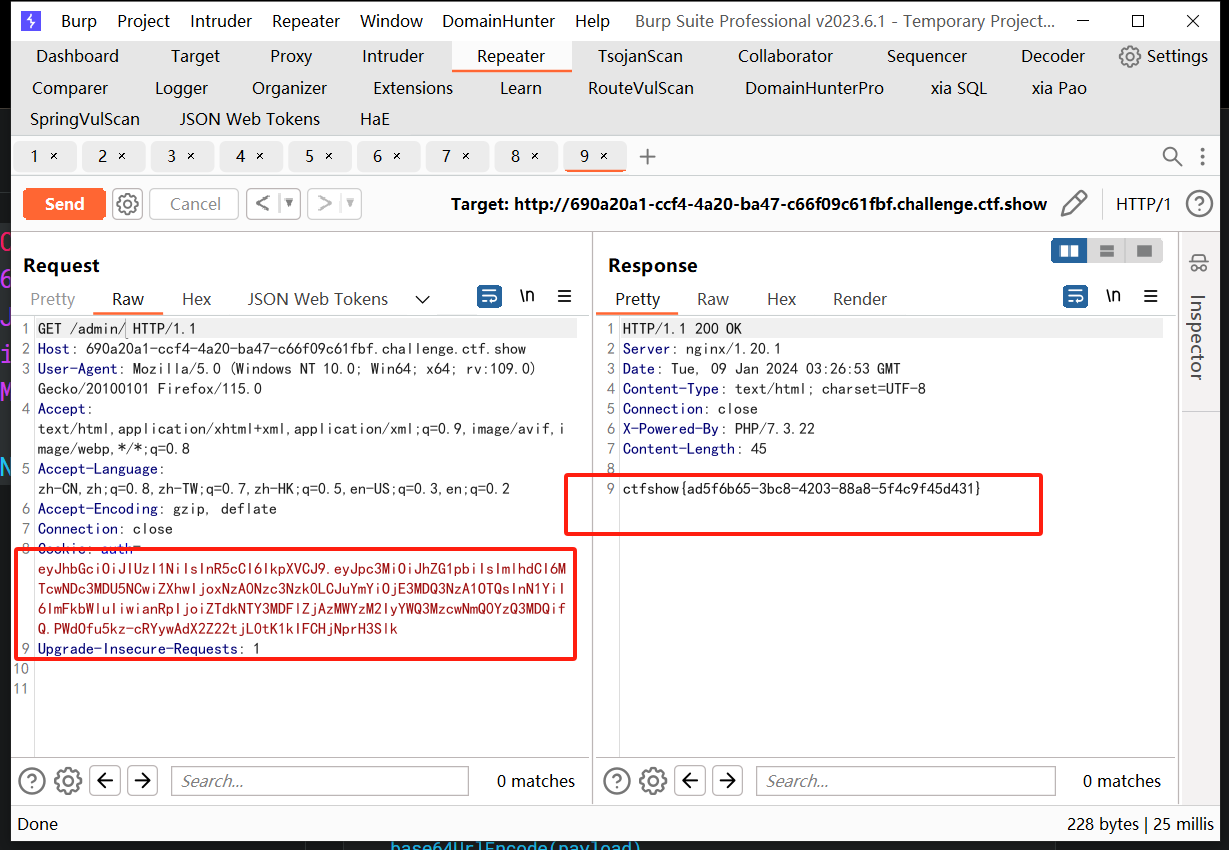
Task: Edit target with the pencil icon
Action: point(1074,204)
